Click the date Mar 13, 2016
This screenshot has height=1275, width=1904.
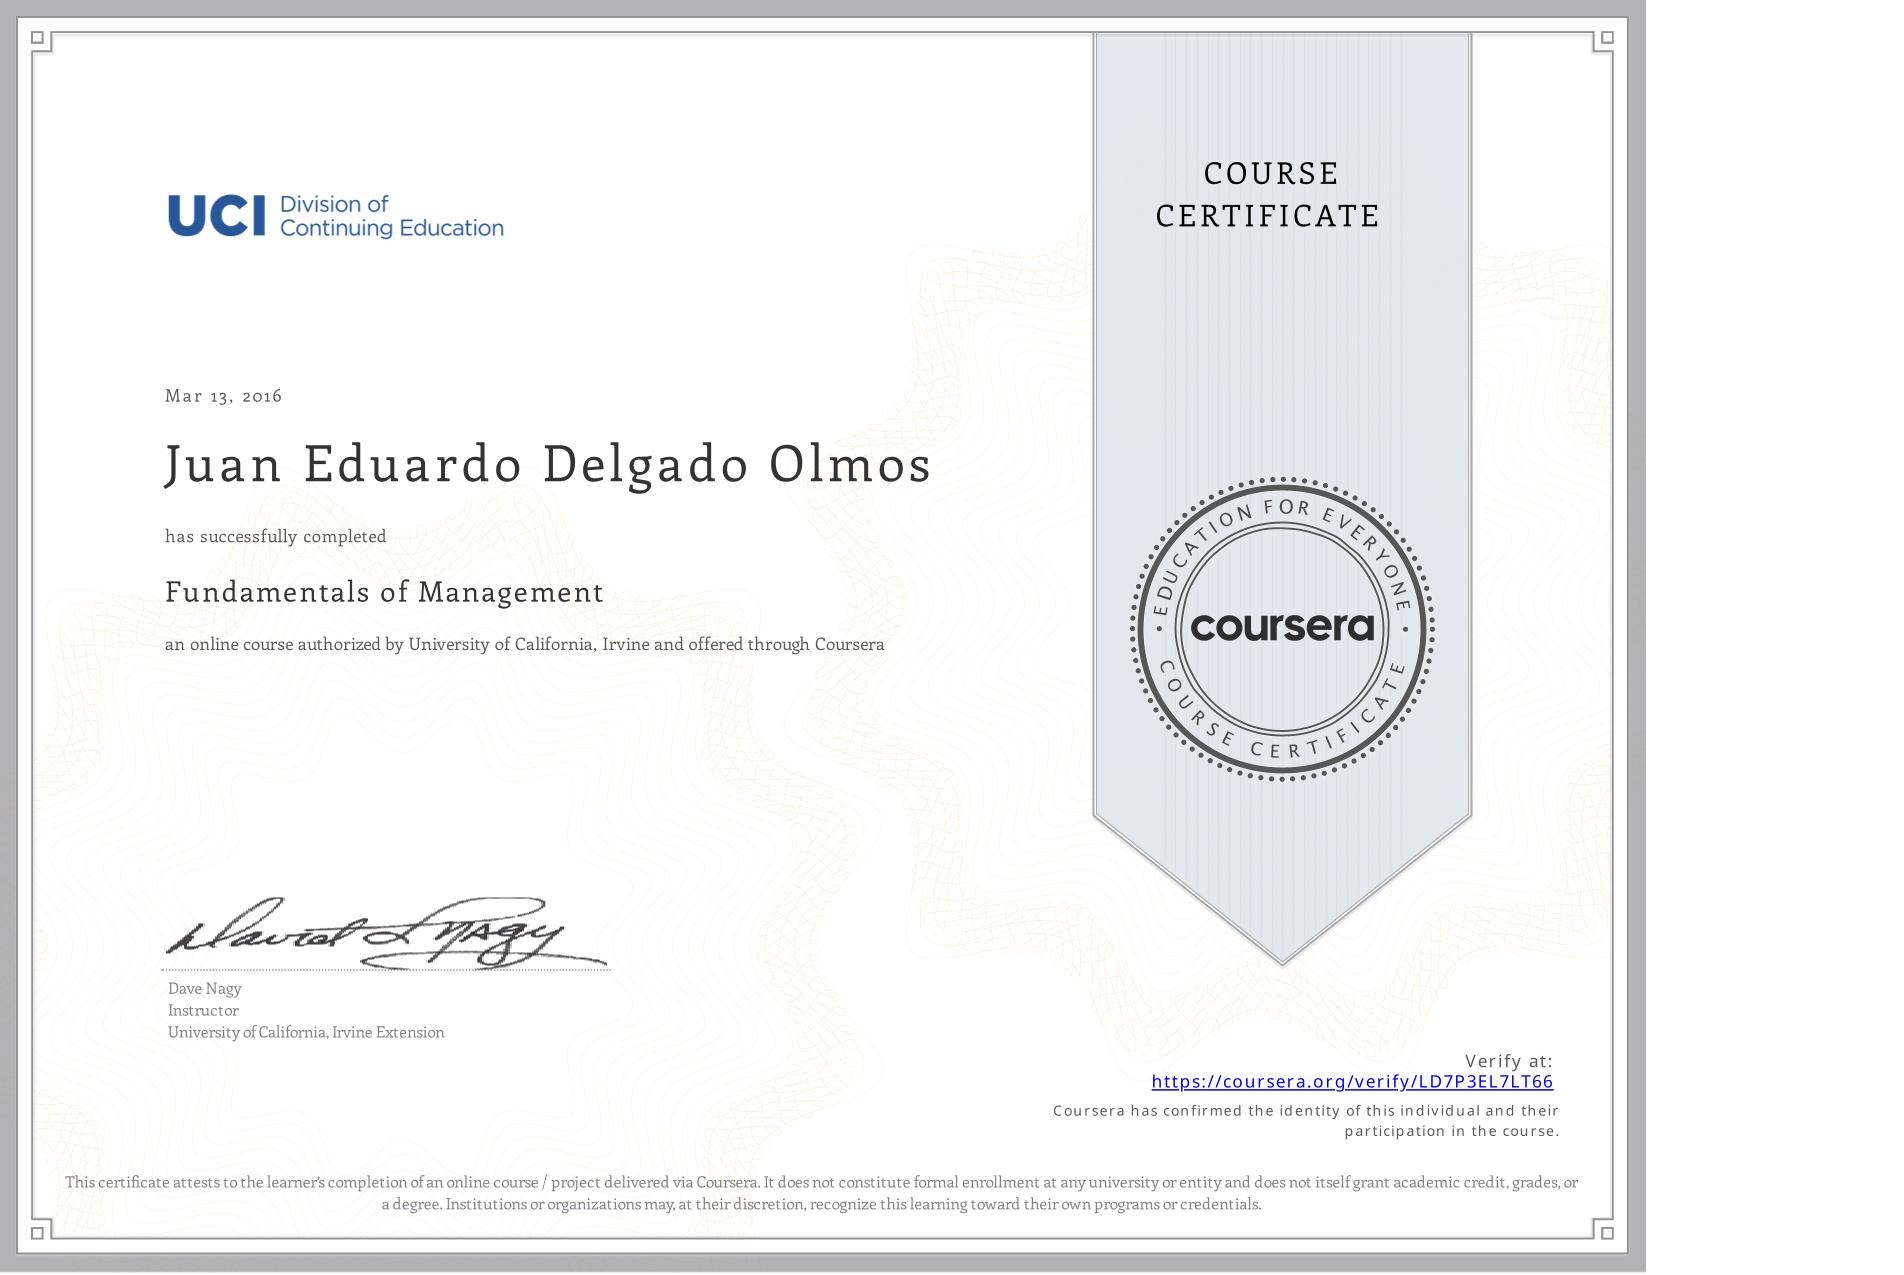coord(224,396)
